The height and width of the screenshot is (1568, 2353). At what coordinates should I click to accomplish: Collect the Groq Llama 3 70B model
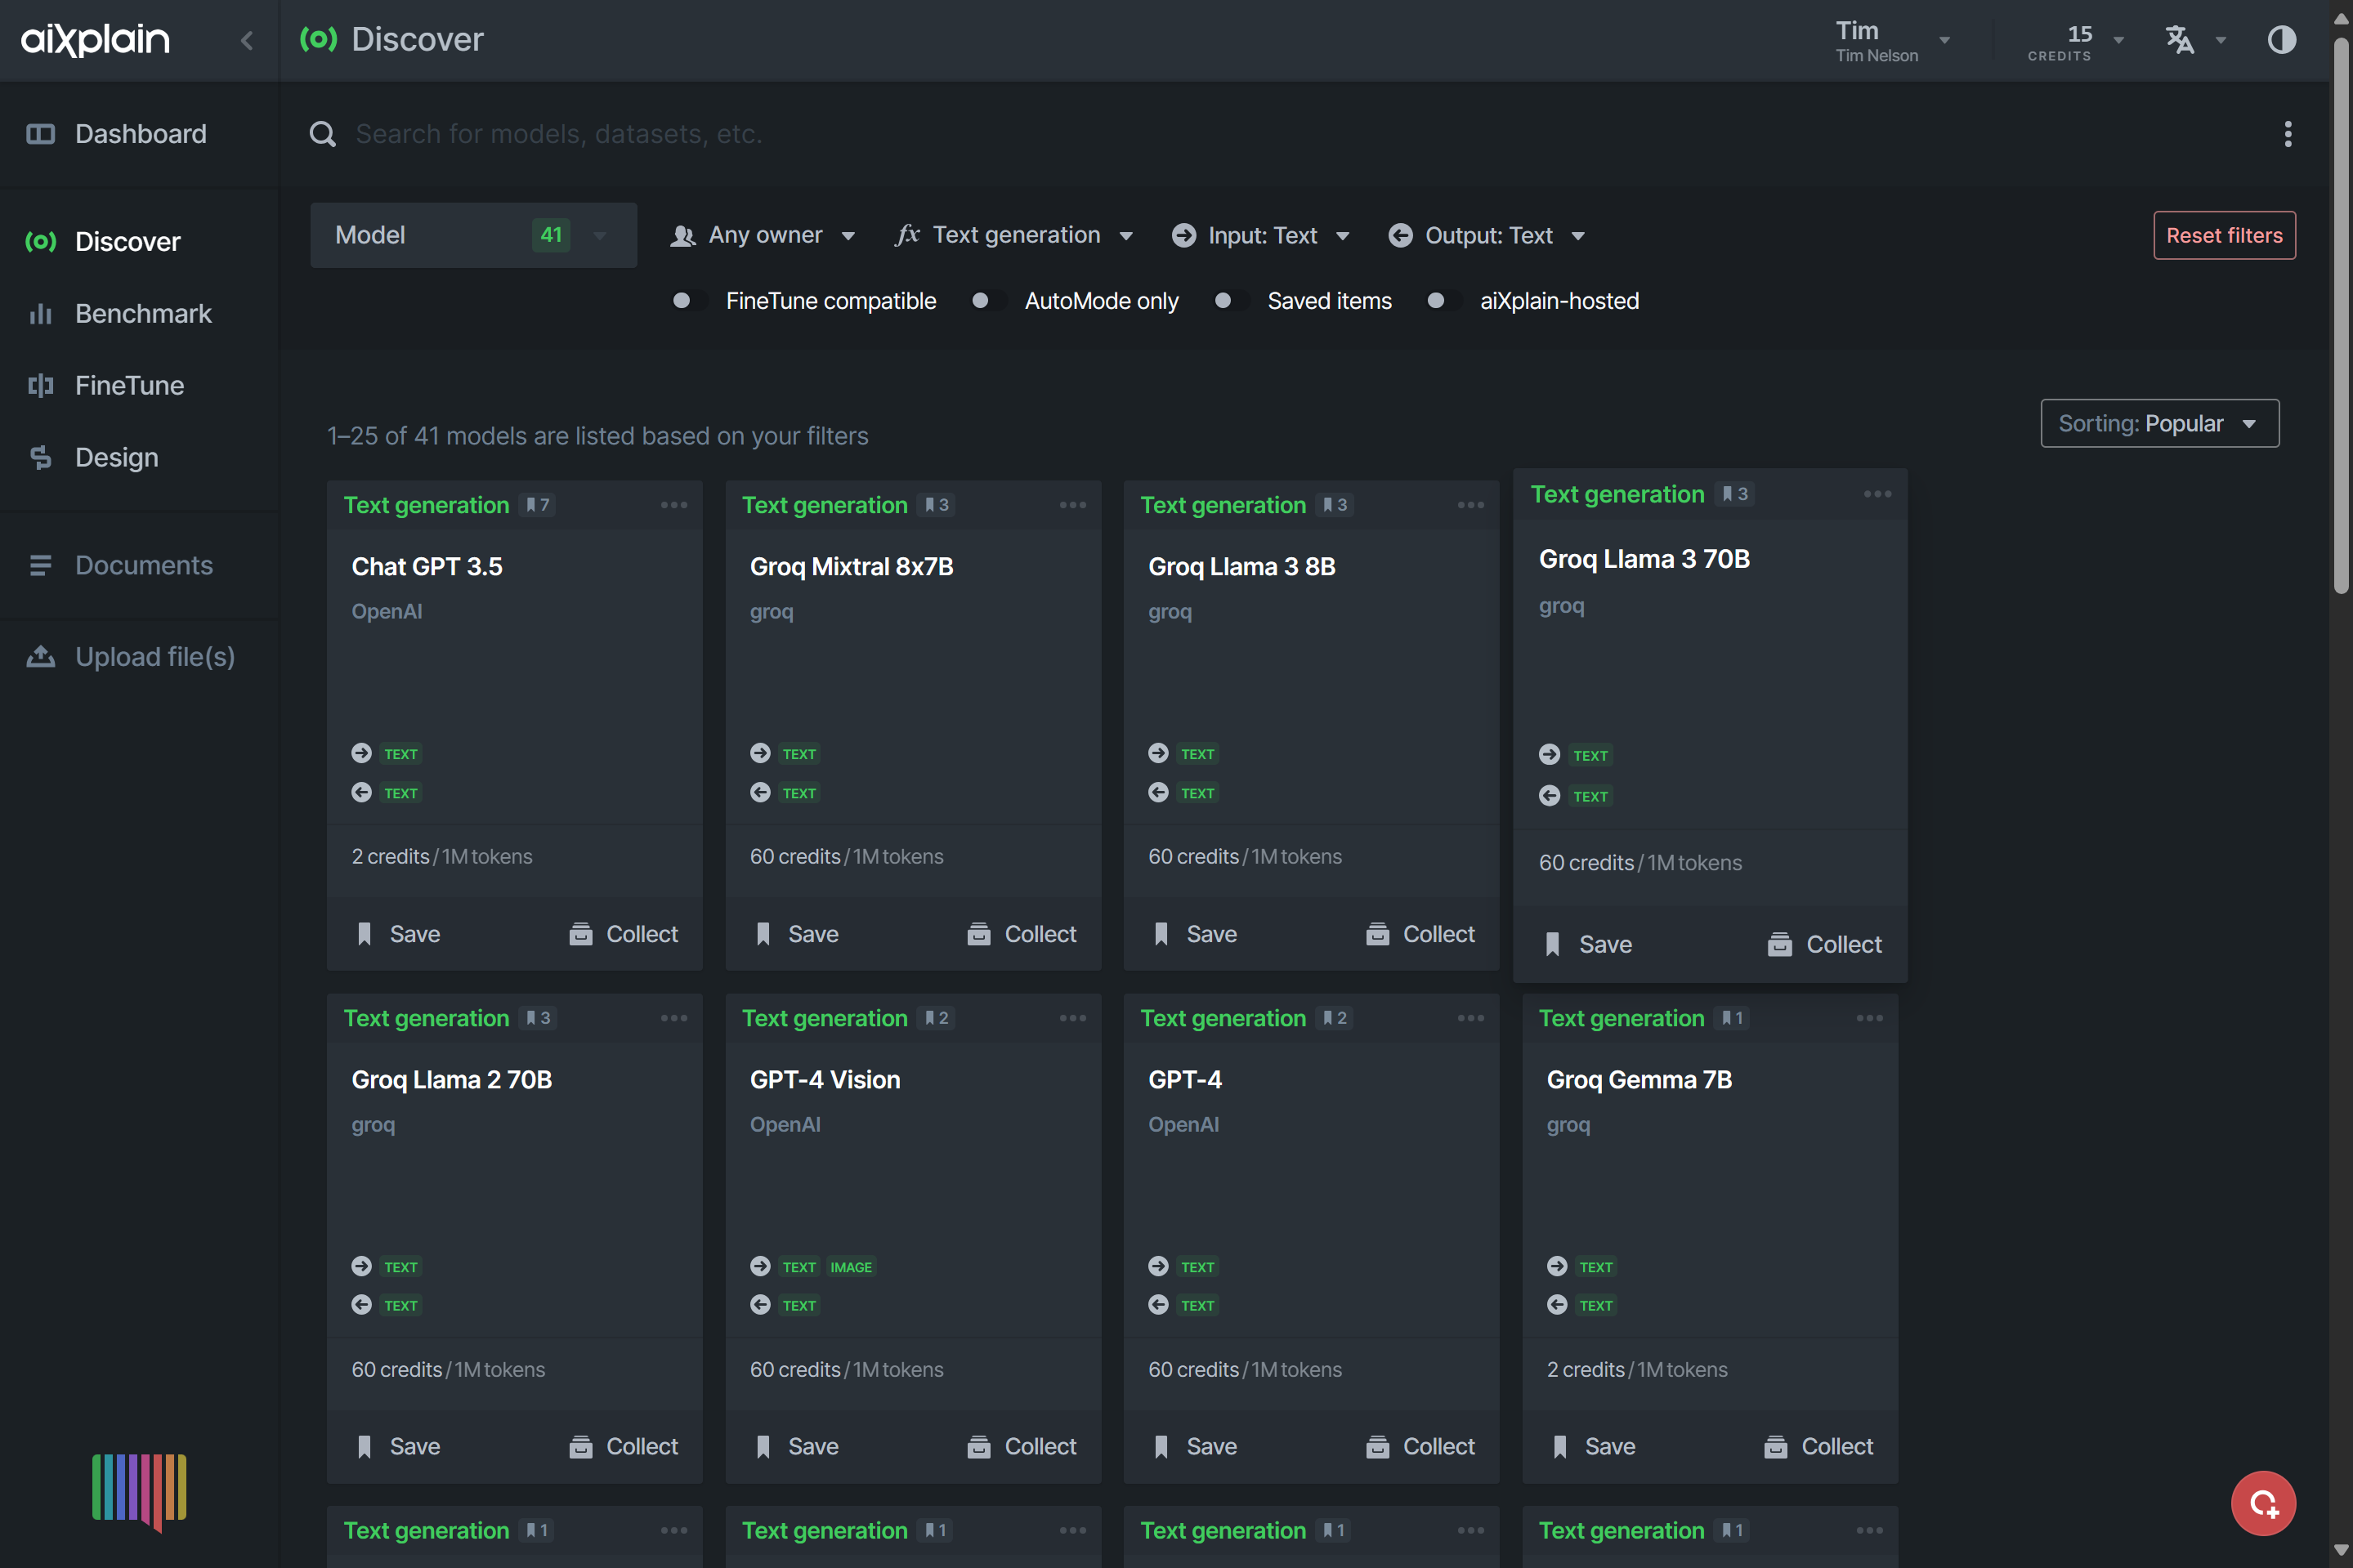click(x=1824, y=945)
